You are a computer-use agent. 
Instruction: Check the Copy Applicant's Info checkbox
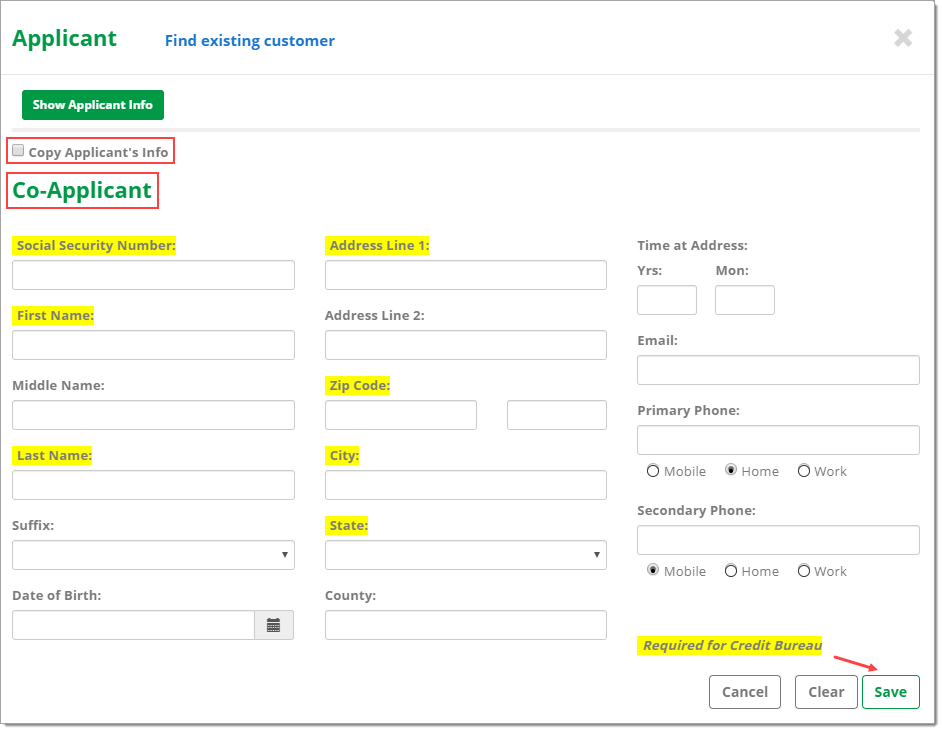(18, 151)
